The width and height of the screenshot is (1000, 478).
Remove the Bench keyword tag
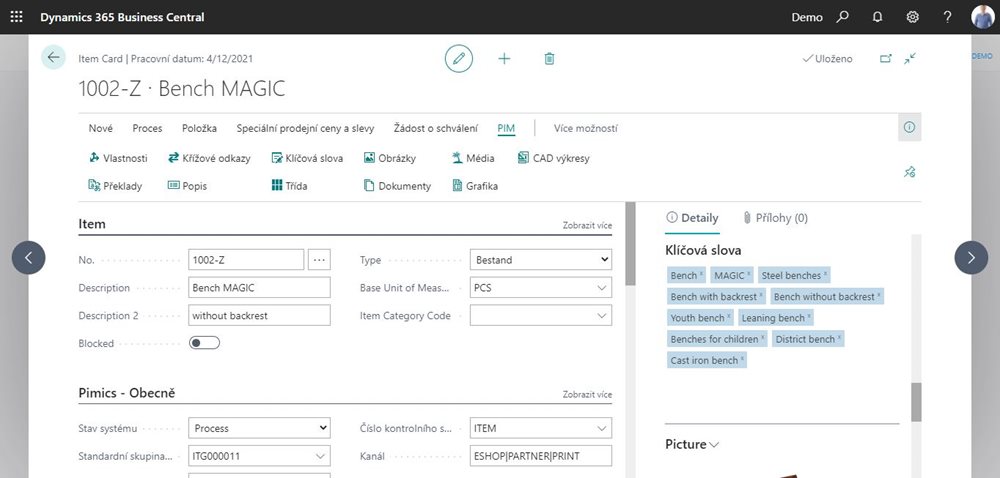pos(702,274)
